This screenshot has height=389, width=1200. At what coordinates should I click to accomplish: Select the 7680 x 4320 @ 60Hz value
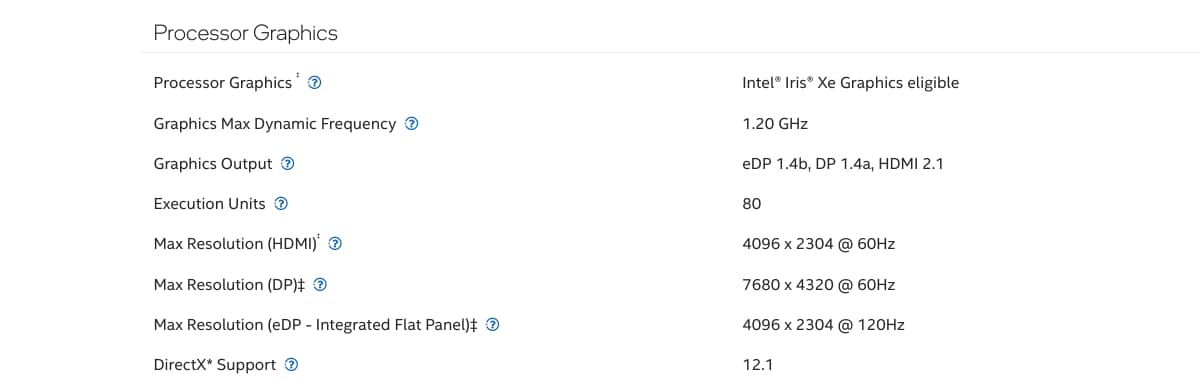[819, 285]
